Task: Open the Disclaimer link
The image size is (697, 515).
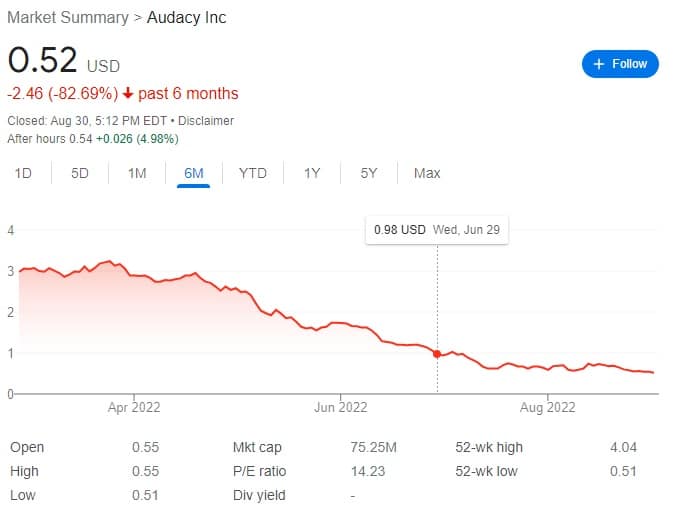Action: pos(207,121)
